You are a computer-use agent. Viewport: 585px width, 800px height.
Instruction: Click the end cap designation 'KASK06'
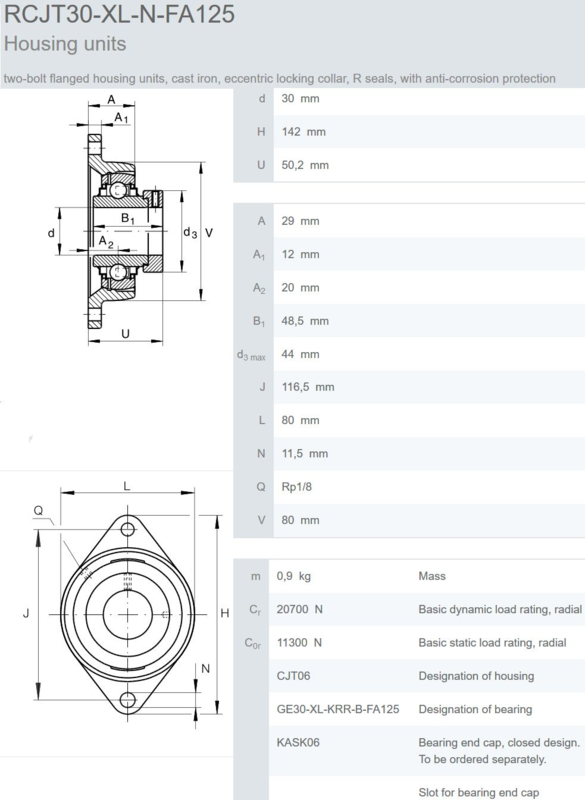click(x=298, y=742)
